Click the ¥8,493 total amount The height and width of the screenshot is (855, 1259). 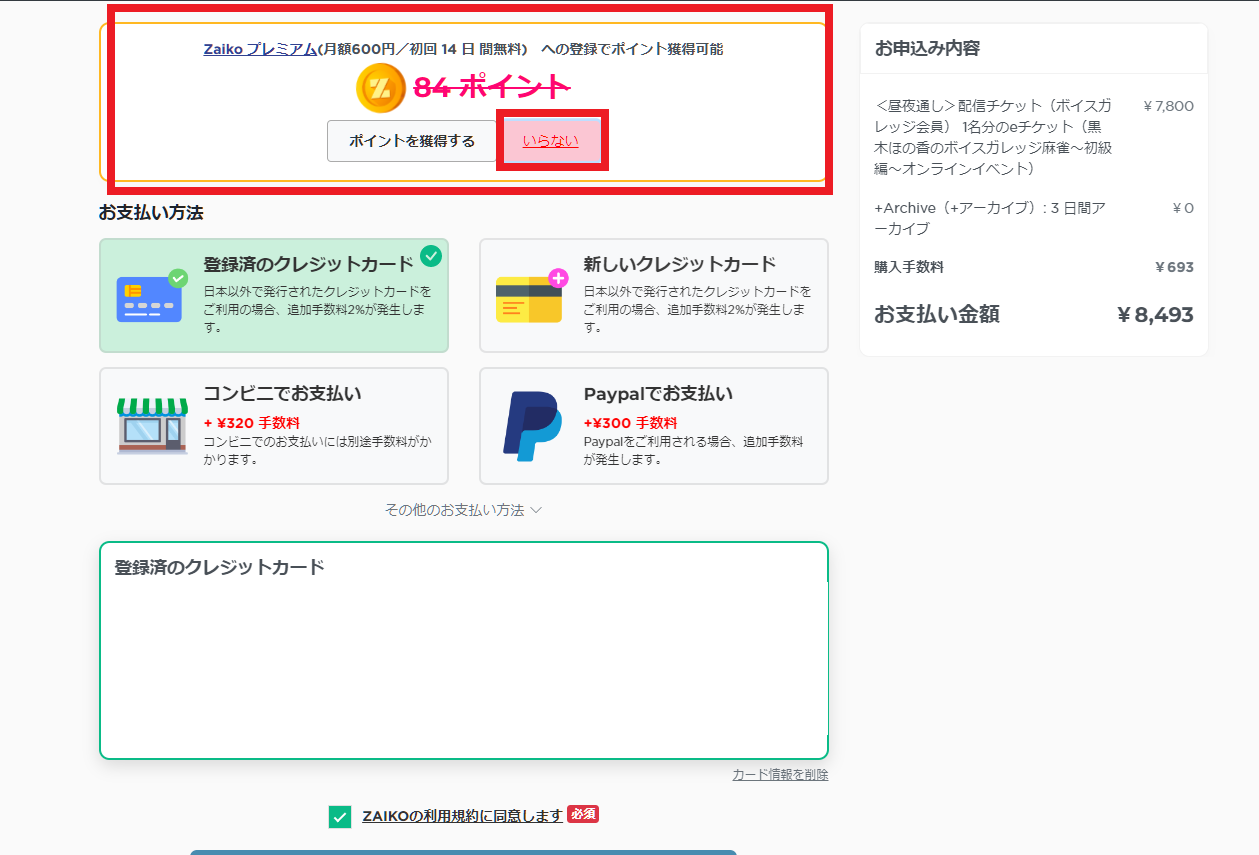tap(1155, 315)
